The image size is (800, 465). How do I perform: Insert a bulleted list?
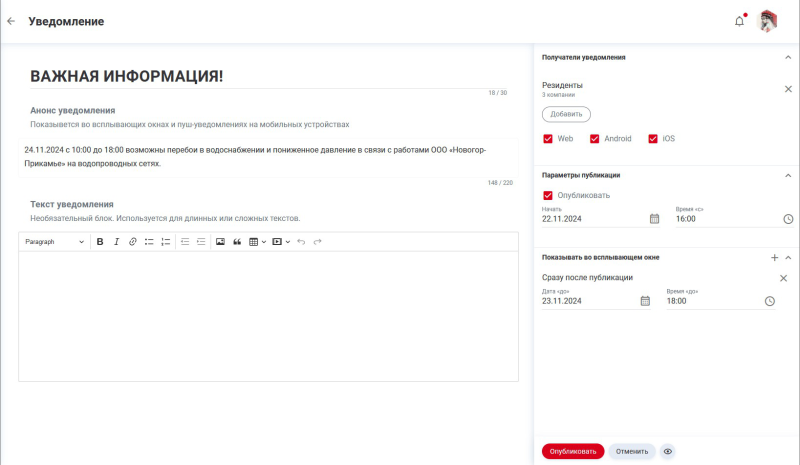(149, 242)
